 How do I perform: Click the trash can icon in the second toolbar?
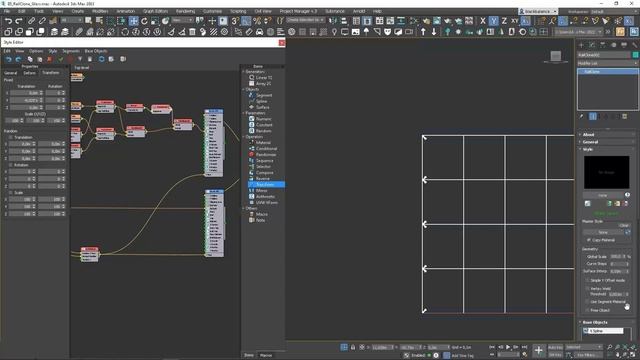tap(192, 31)
